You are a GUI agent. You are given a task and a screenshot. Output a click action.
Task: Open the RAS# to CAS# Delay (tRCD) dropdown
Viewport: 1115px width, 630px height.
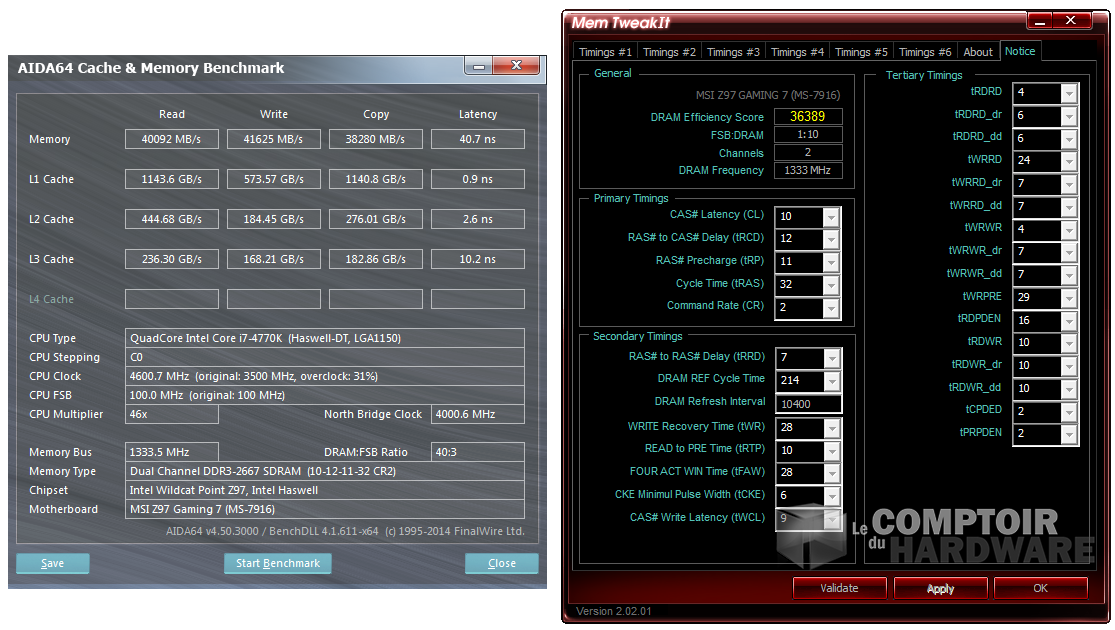click(x=830, y=239)
